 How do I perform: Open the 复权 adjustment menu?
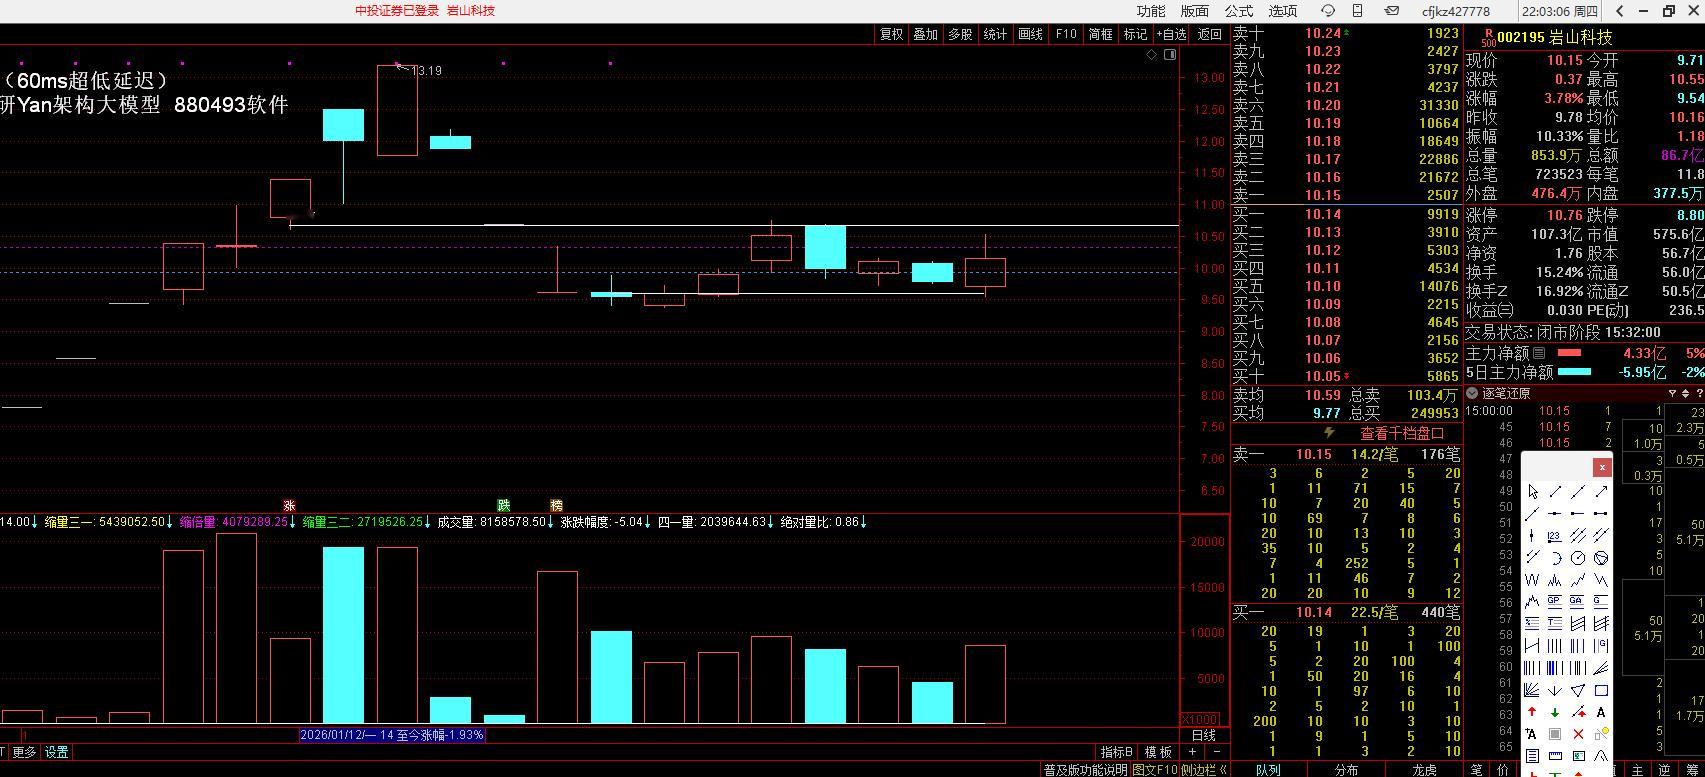tap(890, 34)
